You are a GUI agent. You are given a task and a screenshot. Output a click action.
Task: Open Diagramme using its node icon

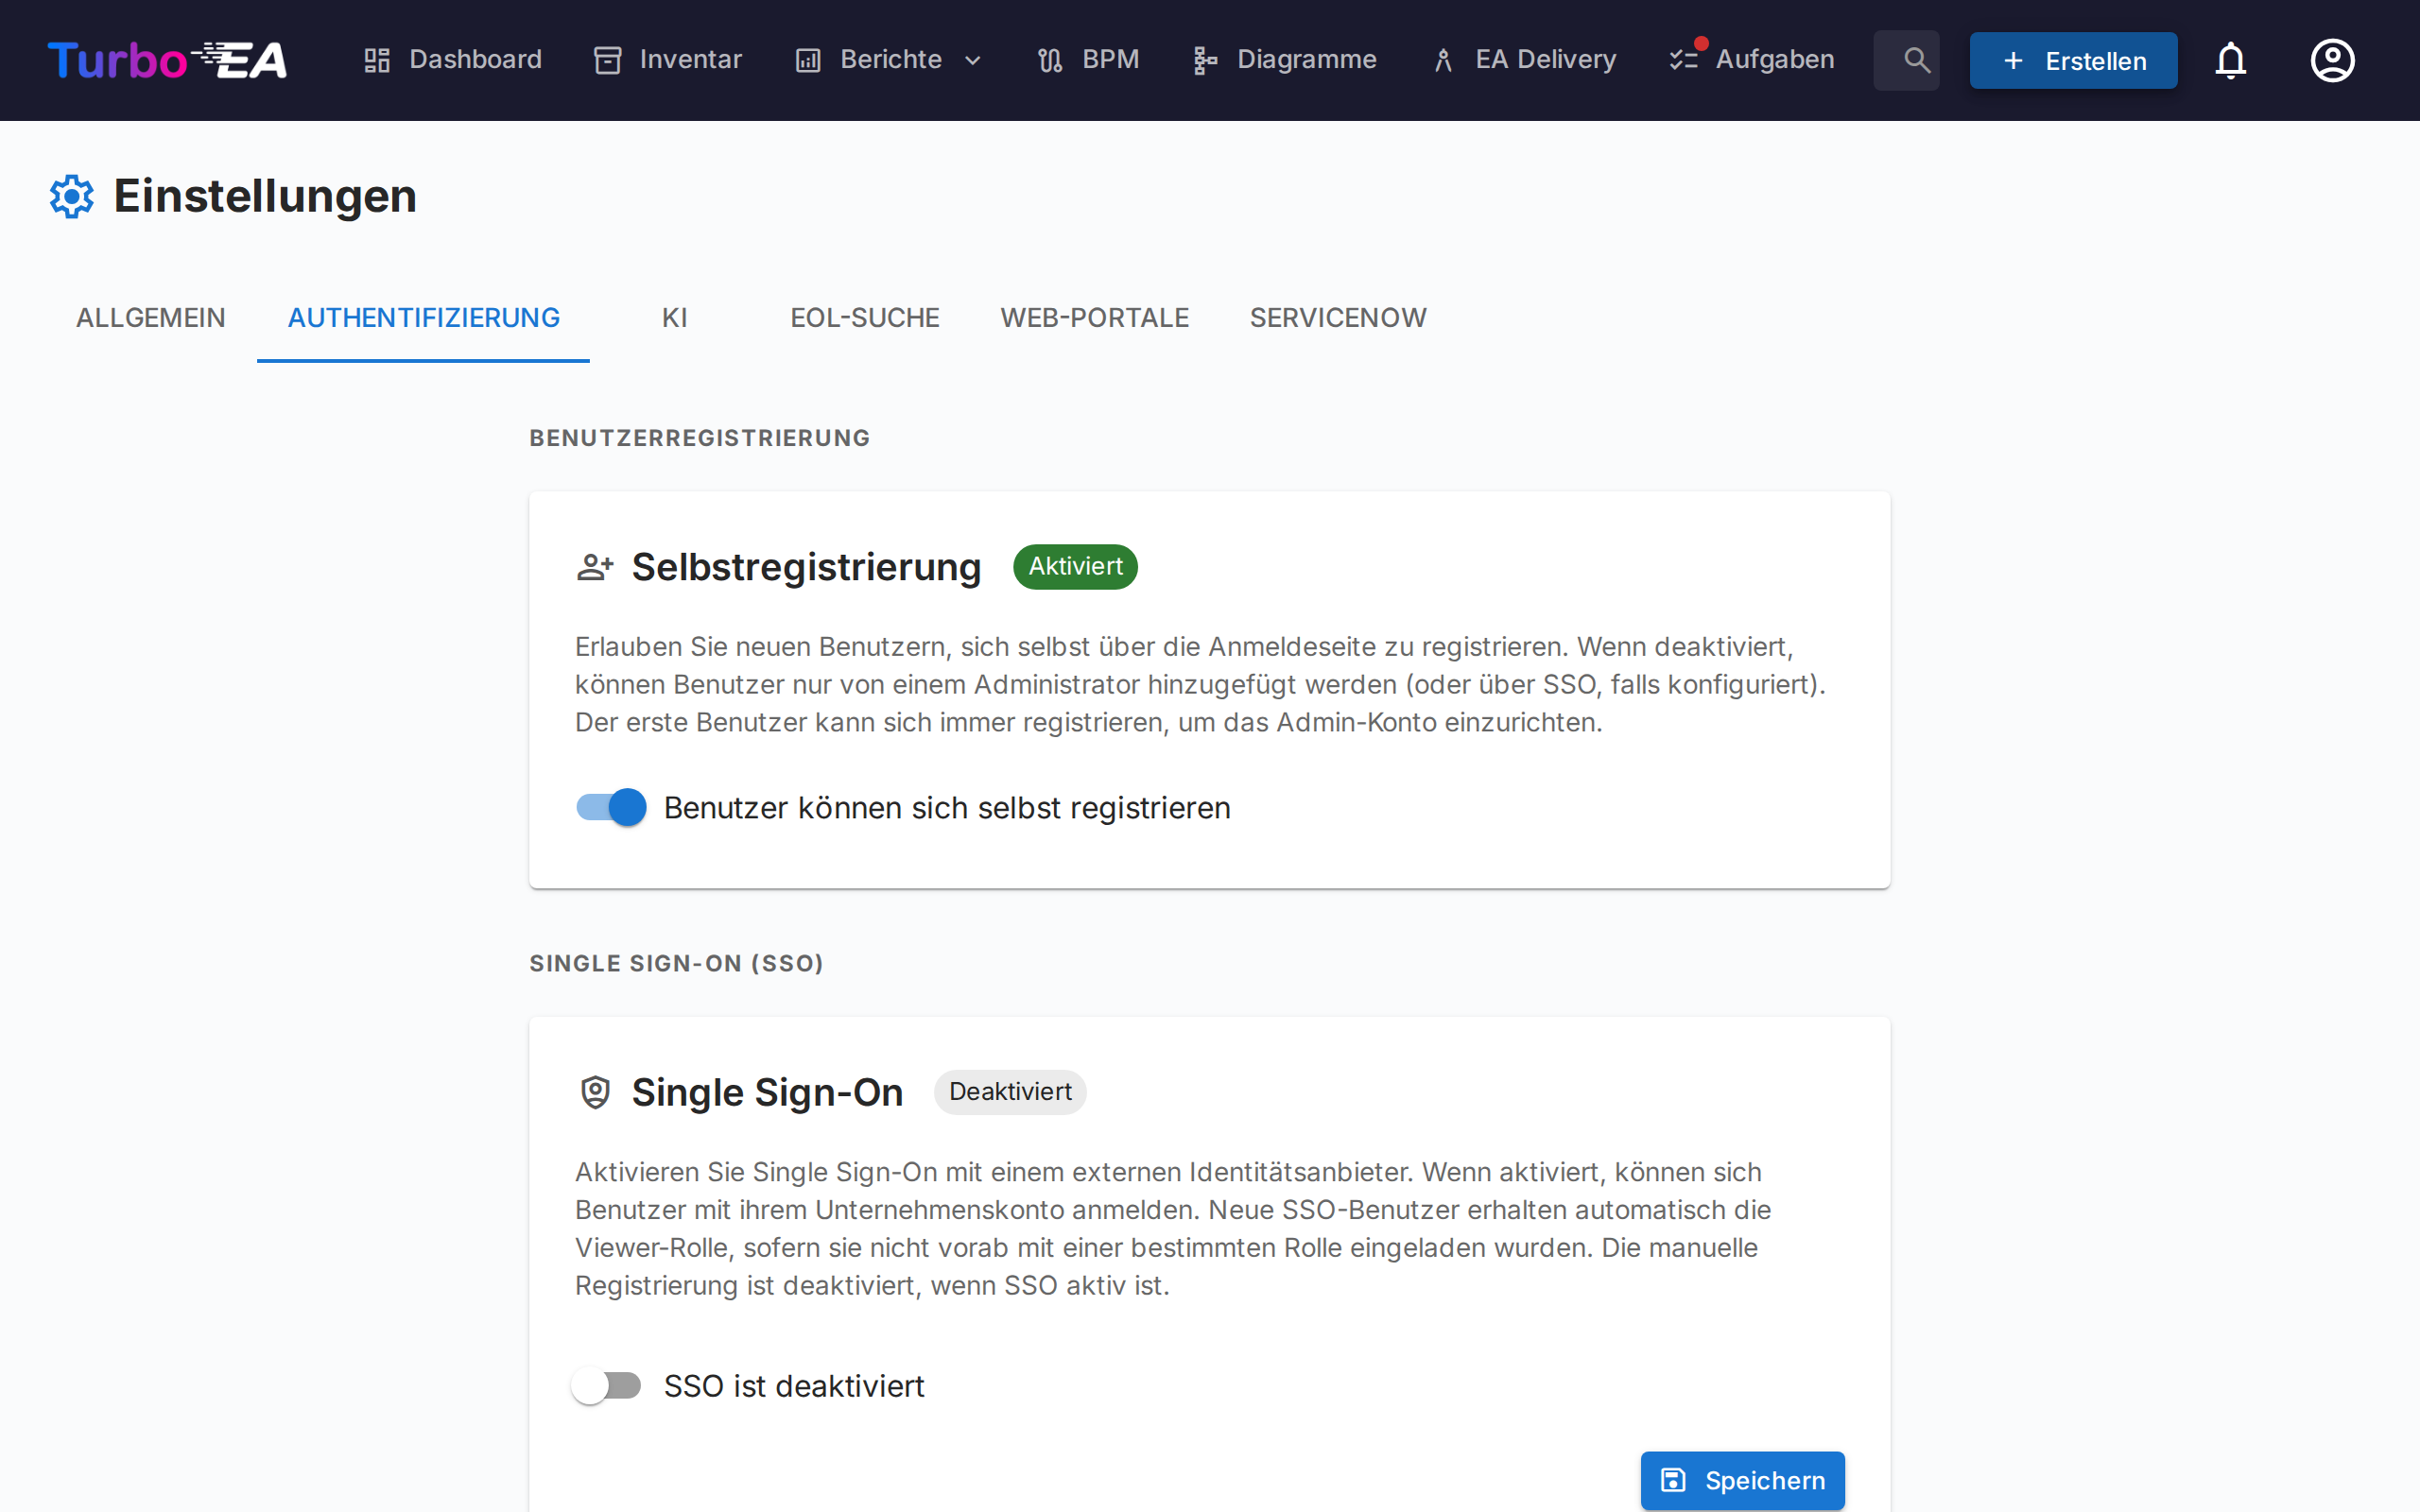(1204, 60)
